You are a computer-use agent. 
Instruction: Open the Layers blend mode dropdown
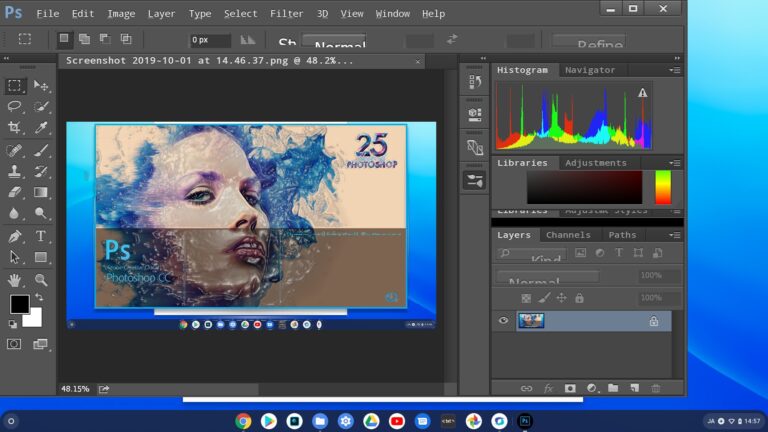pos(548,277)
